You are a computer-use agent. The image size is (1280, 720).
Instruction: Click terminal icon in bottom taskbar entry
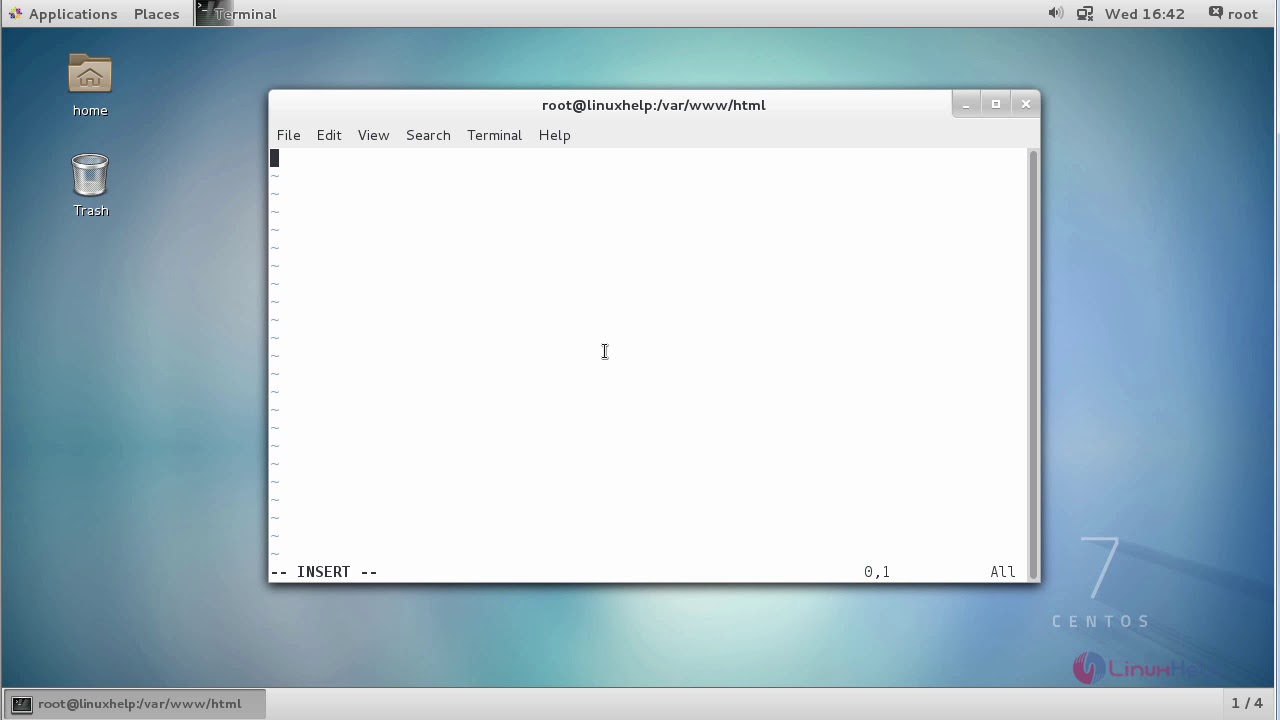pos(22,704)
